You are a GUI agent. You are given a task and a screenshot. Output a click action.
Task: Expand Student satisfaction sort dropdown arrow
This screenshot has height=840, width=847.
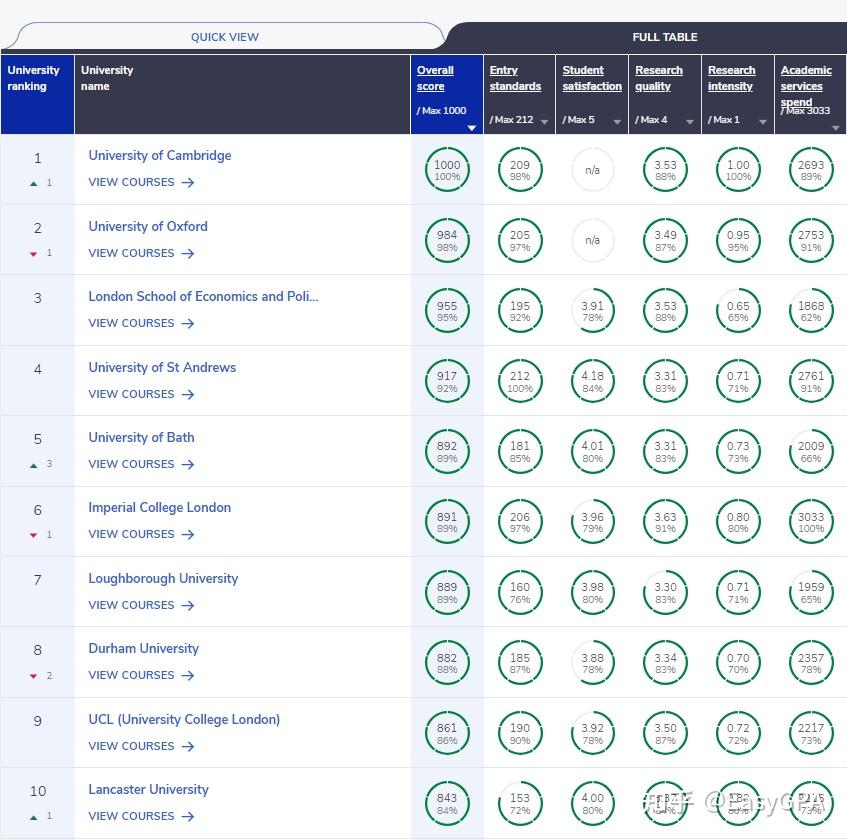pos(617,122)
